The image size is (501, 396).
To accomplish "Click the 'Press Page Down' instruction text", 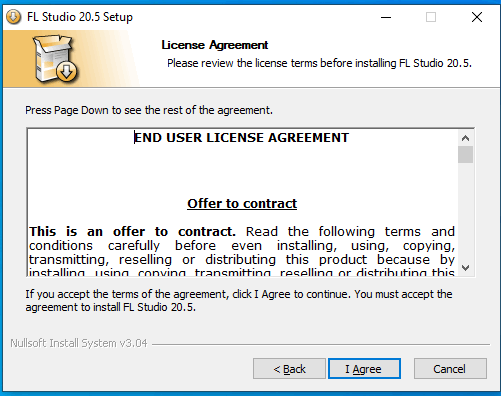I will tap(149, 110).
